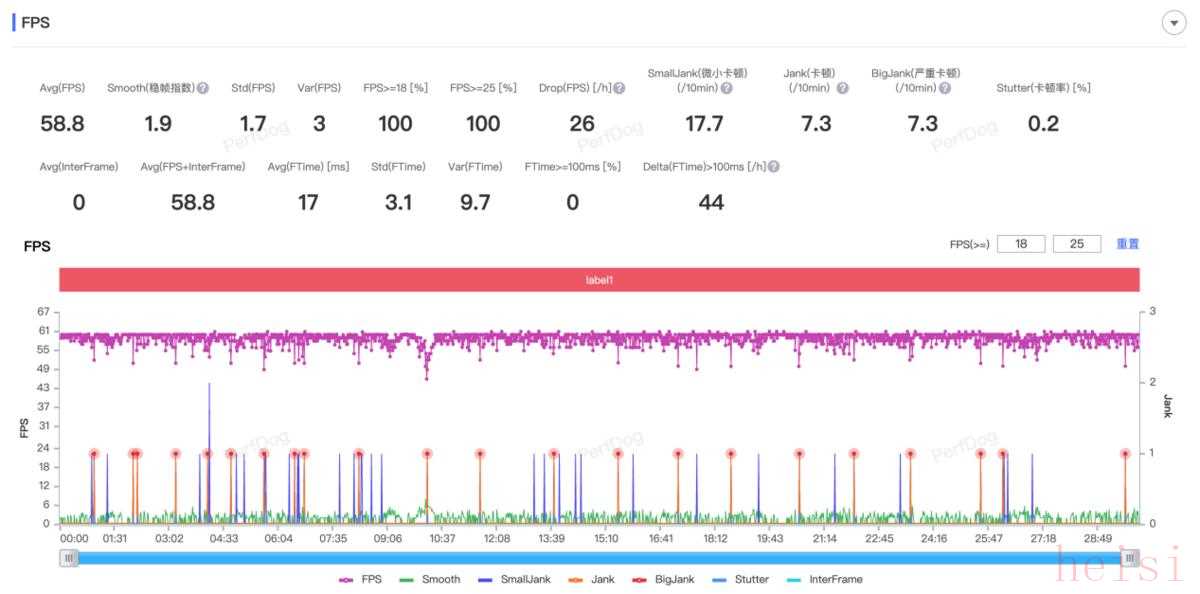Click the FPS threshold field showing 25
The width and height of the screenshot is (1200, 594).
pyautogui.click(x=1076, y=244)
